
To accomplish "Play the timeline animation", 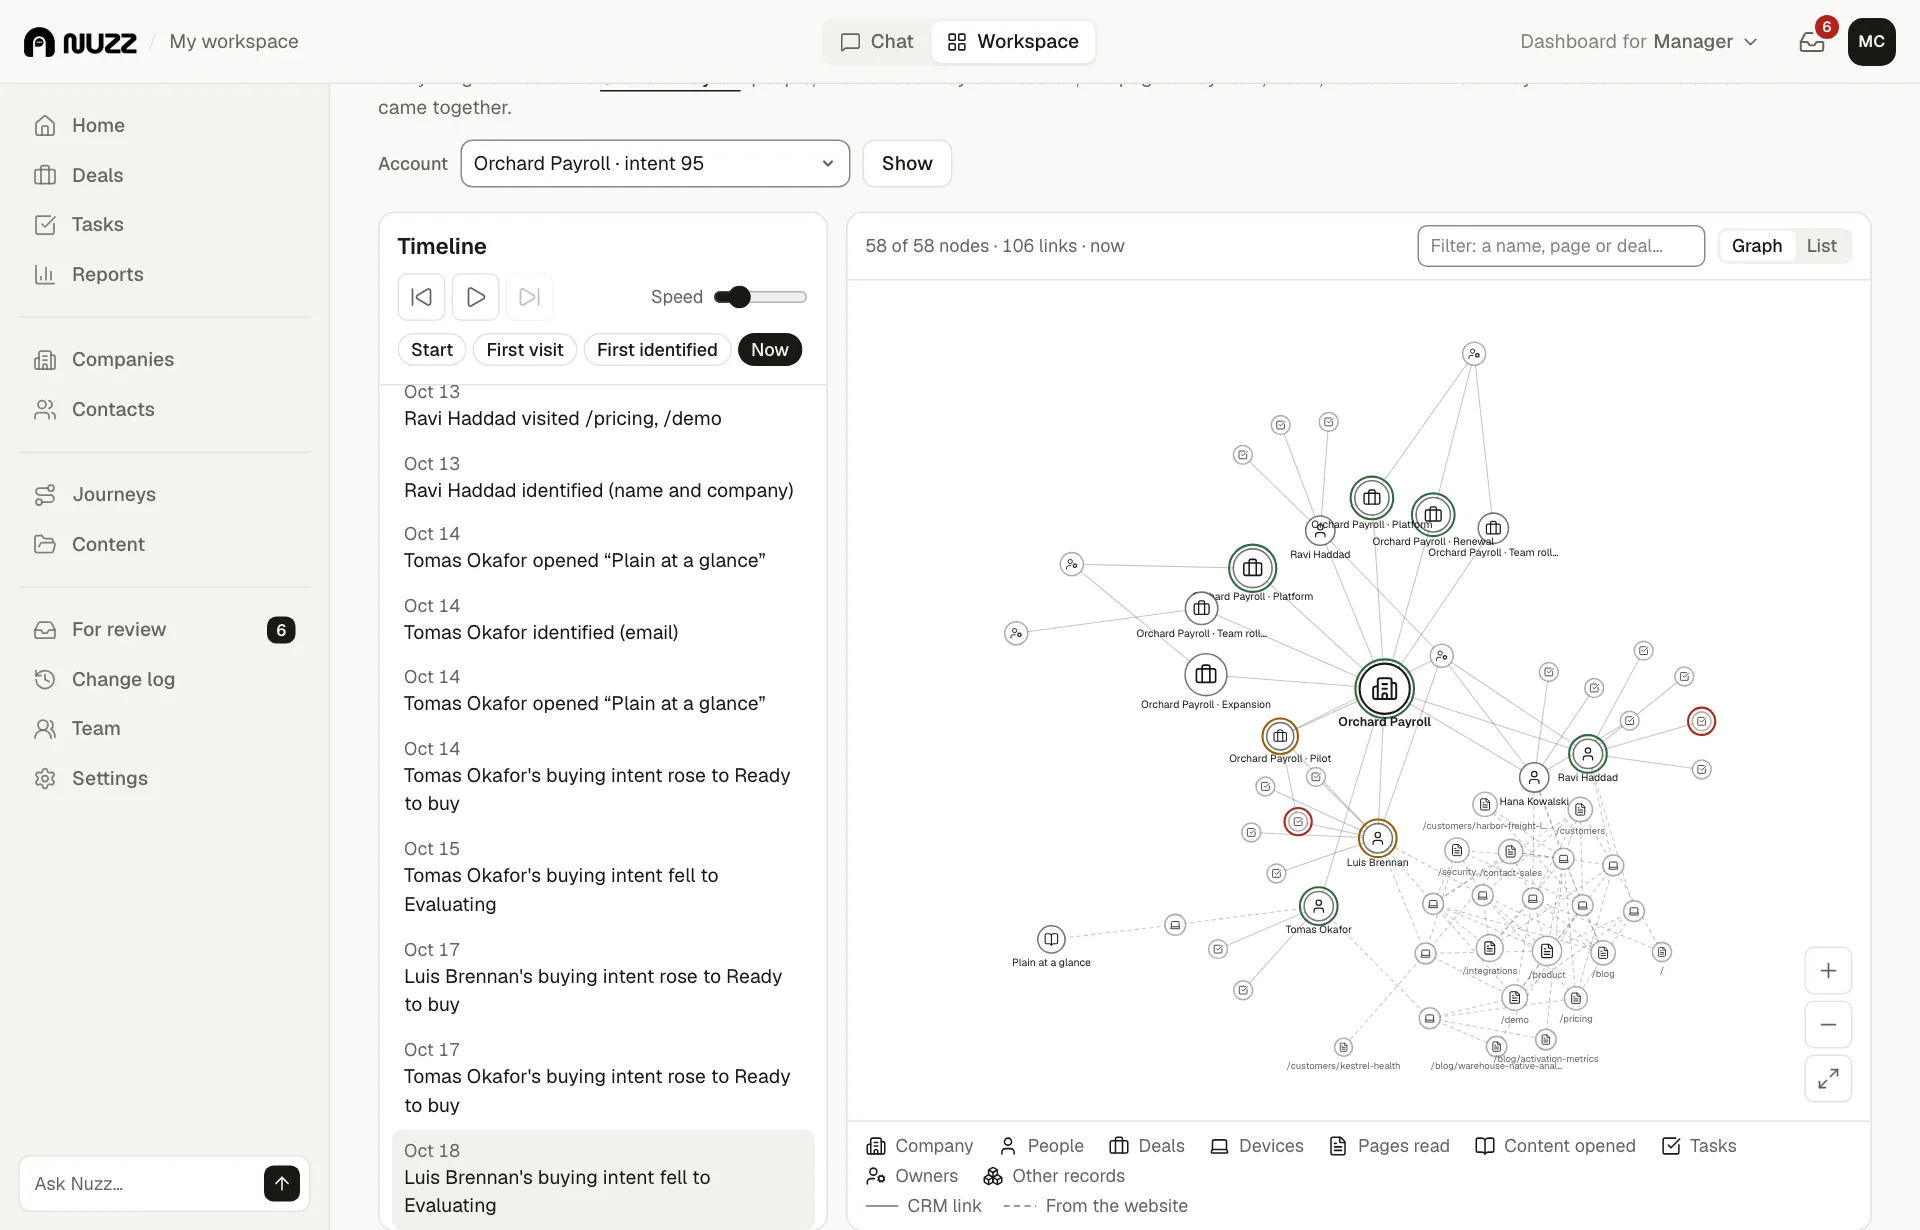I will click(x=476, y=297).
